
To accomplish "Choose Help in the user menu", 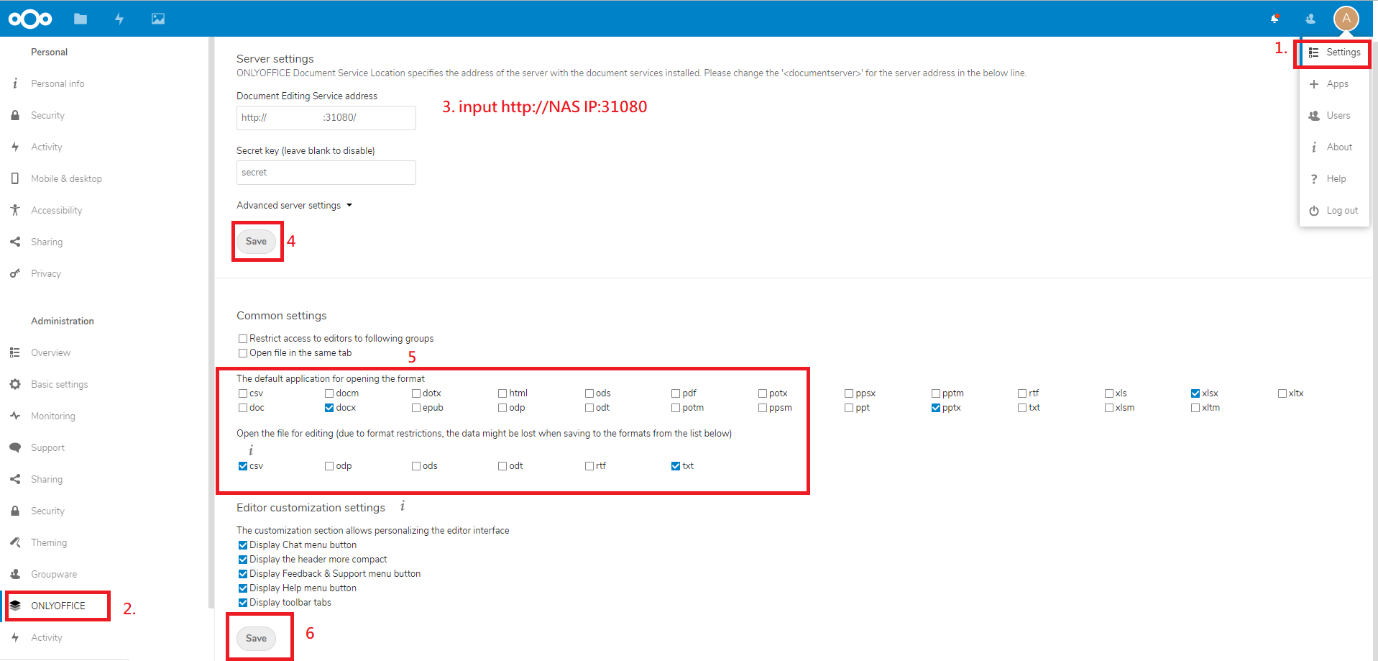I will click(1334, 179).
